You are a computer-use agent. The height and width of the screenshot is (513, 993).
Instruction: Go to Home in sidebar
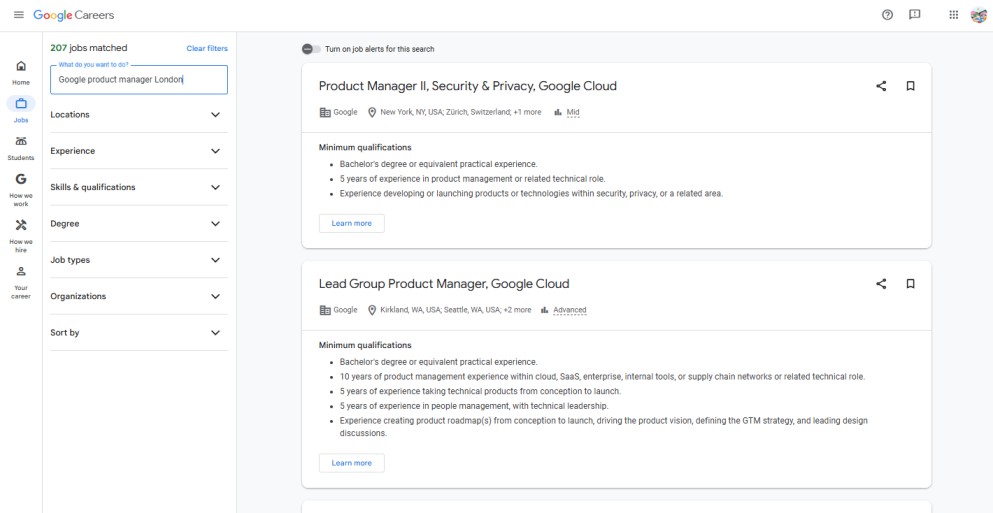pyautogui.click(x=21, y=72)
